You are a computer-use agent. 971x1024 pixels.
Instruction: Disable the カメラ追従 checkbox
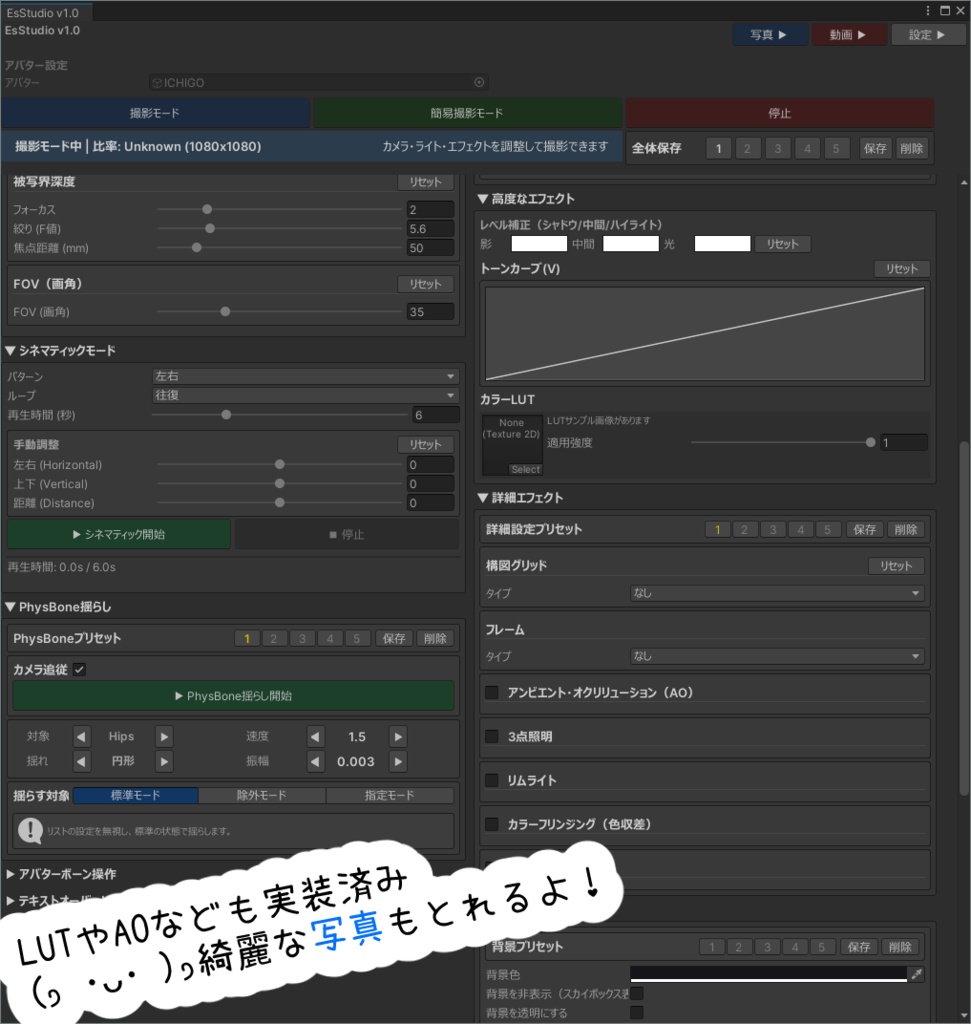(x=82, y=671)
